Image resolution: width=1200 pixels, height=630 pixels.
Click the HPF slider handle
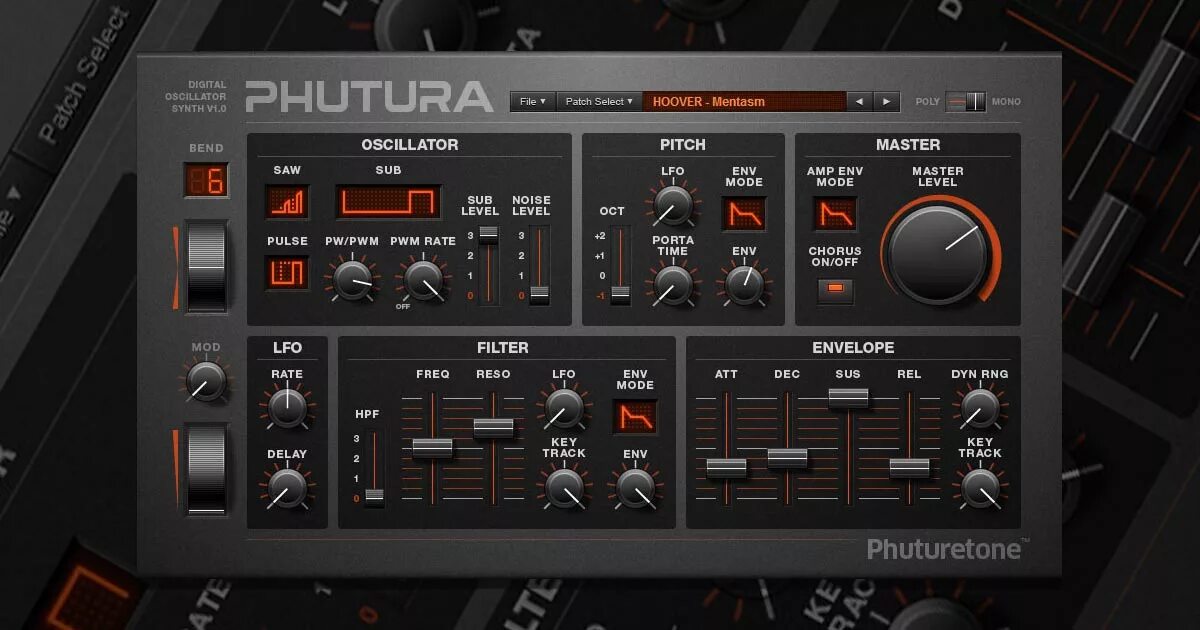(374, 495)
